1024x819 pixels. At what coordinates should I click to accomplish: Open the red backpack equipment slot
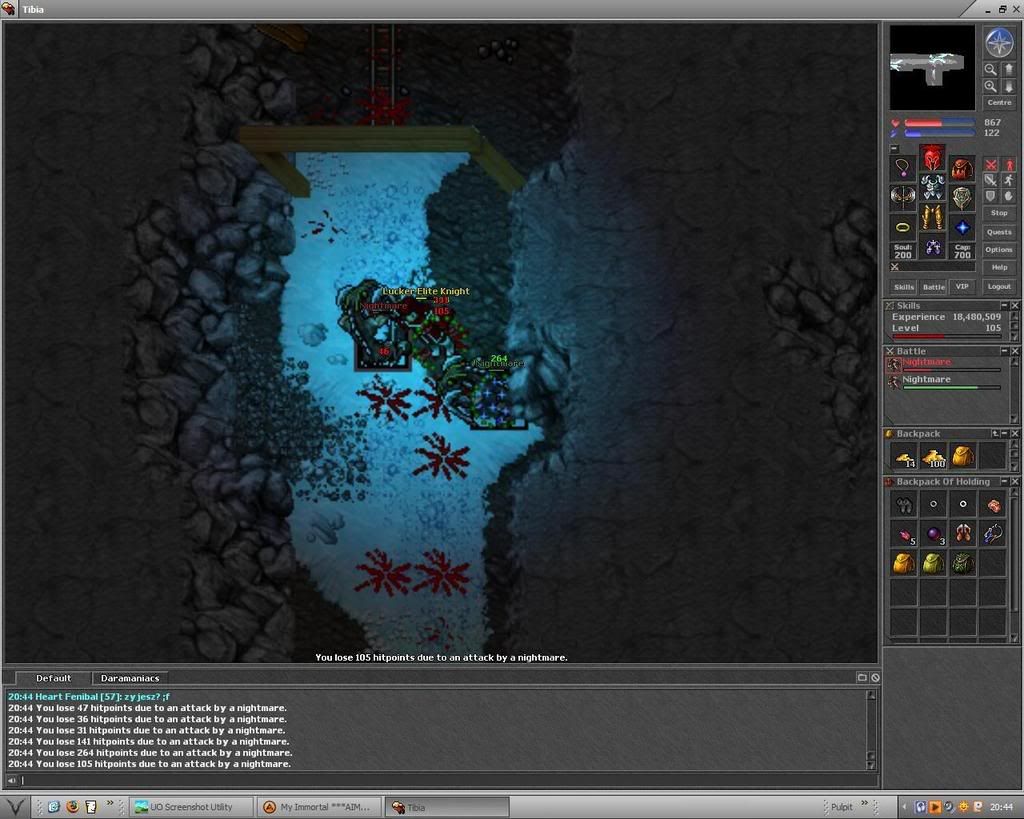pos(962,167)
